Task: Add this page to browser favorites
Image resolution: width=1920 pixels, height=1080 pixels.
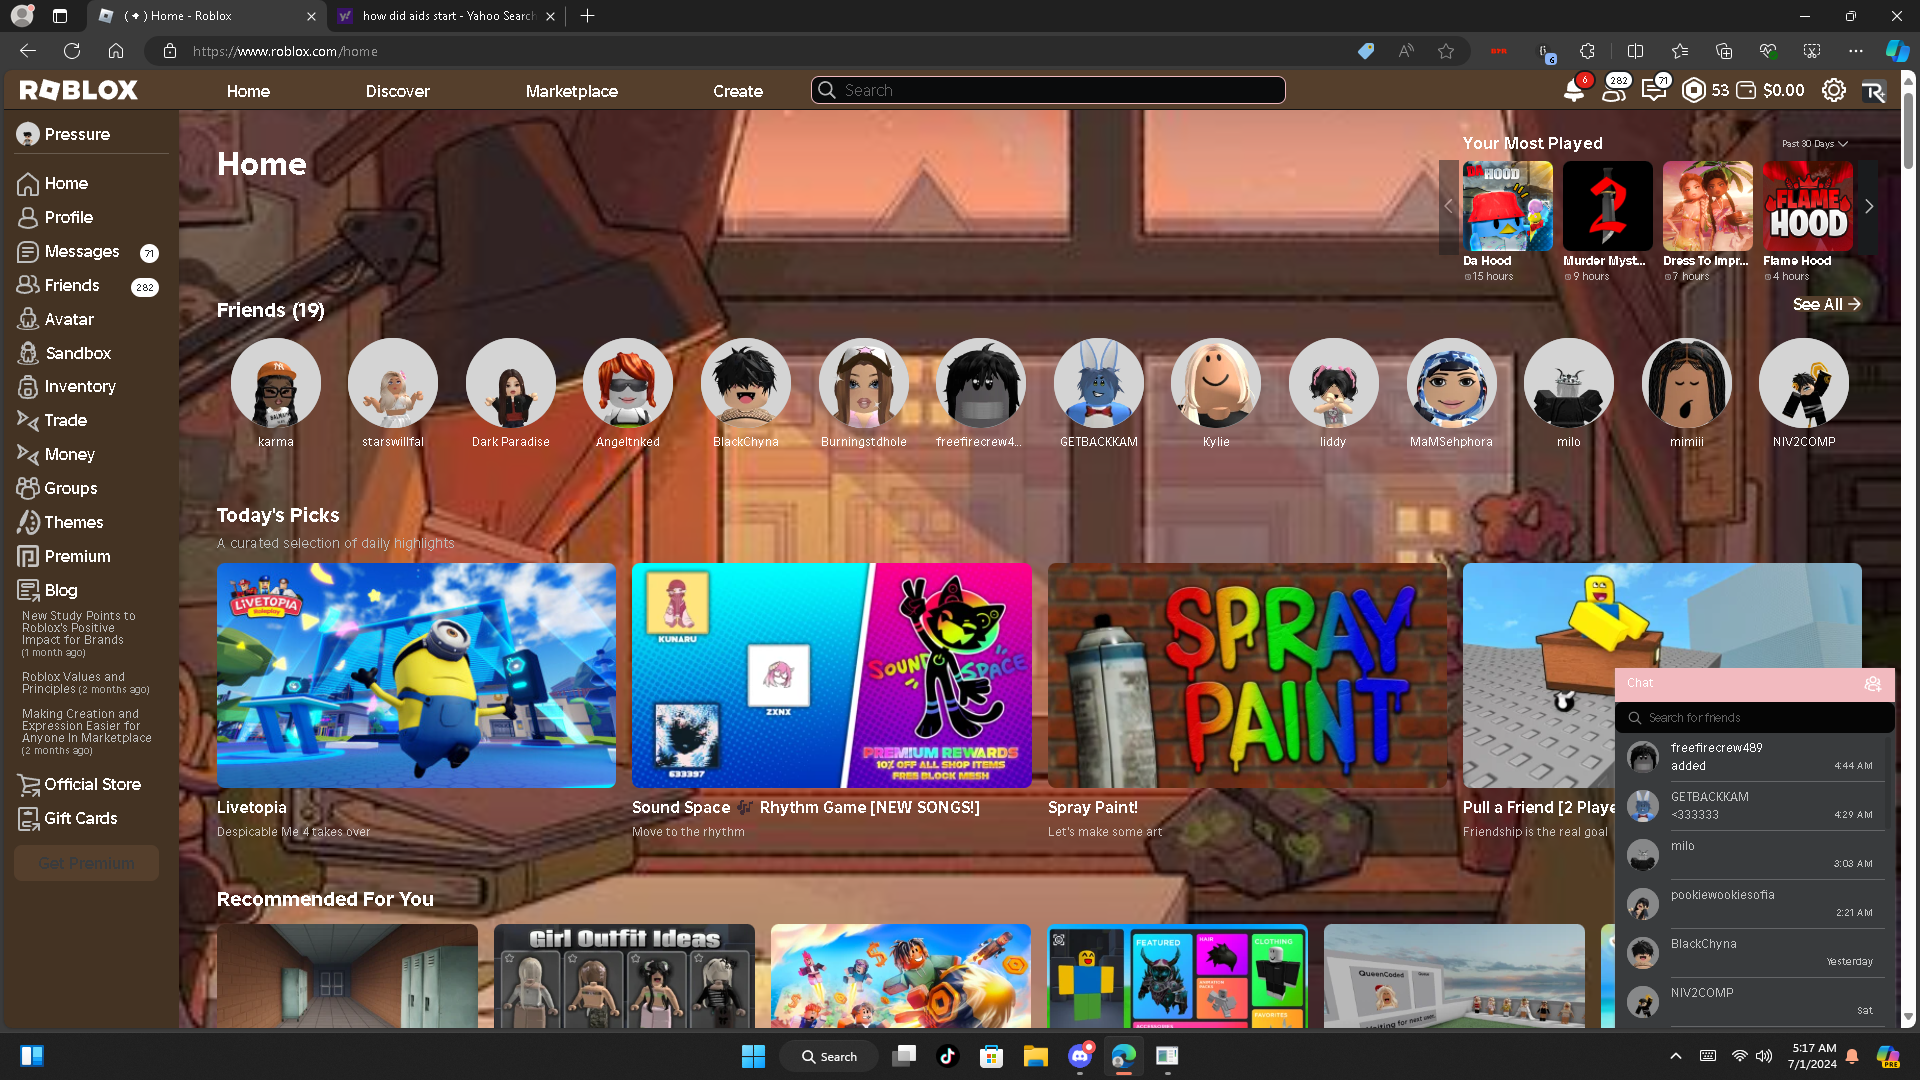Action: 1446,51
